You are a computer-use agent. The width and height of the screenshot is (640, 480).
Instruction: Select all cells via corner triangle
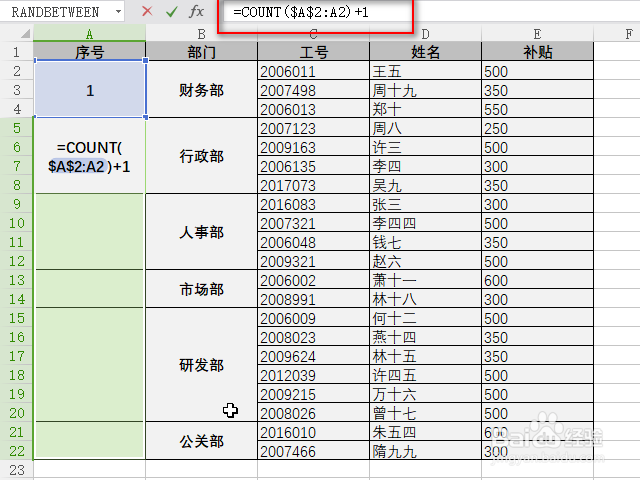click(25, 33)
